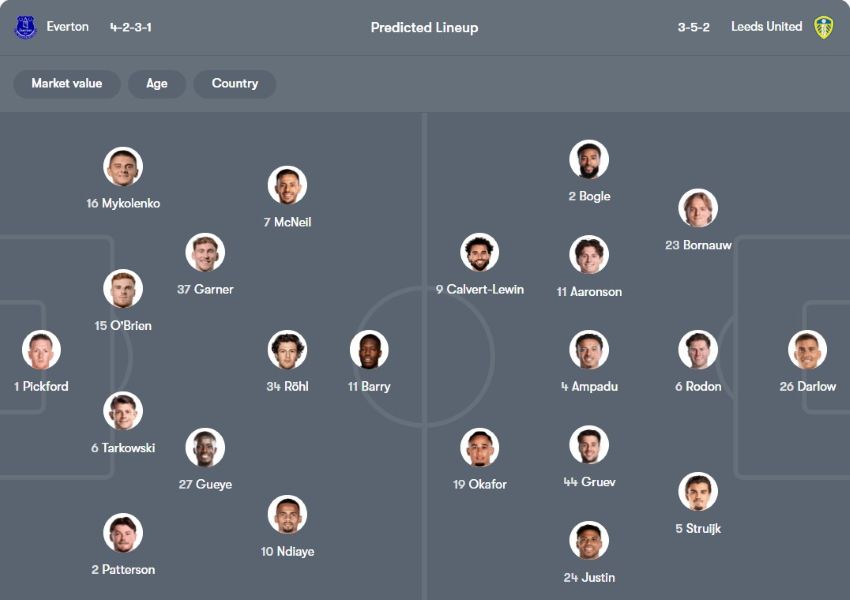The image size is (850, 600).
Task: Open McNeil's player avatar
Action: point(287,186)
